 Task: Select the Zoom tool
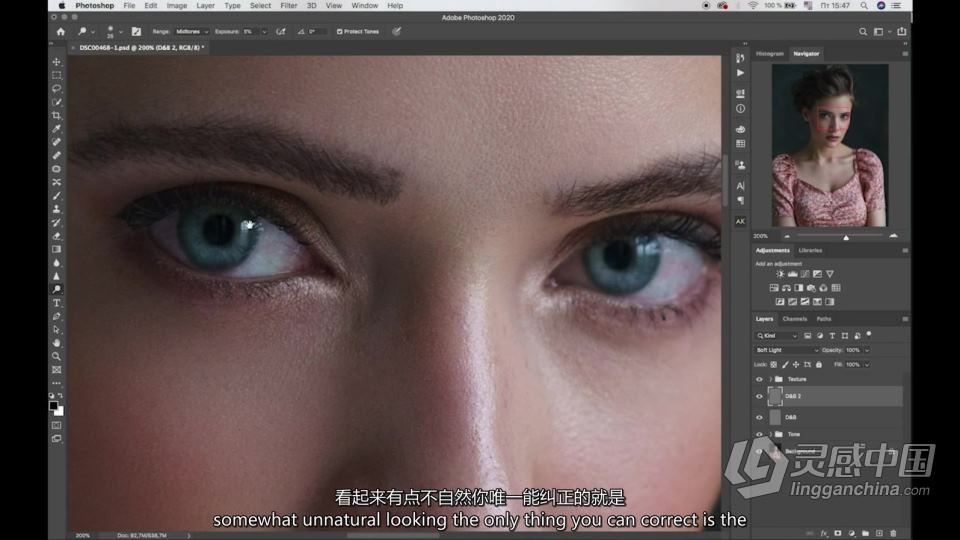click(56, 356)
